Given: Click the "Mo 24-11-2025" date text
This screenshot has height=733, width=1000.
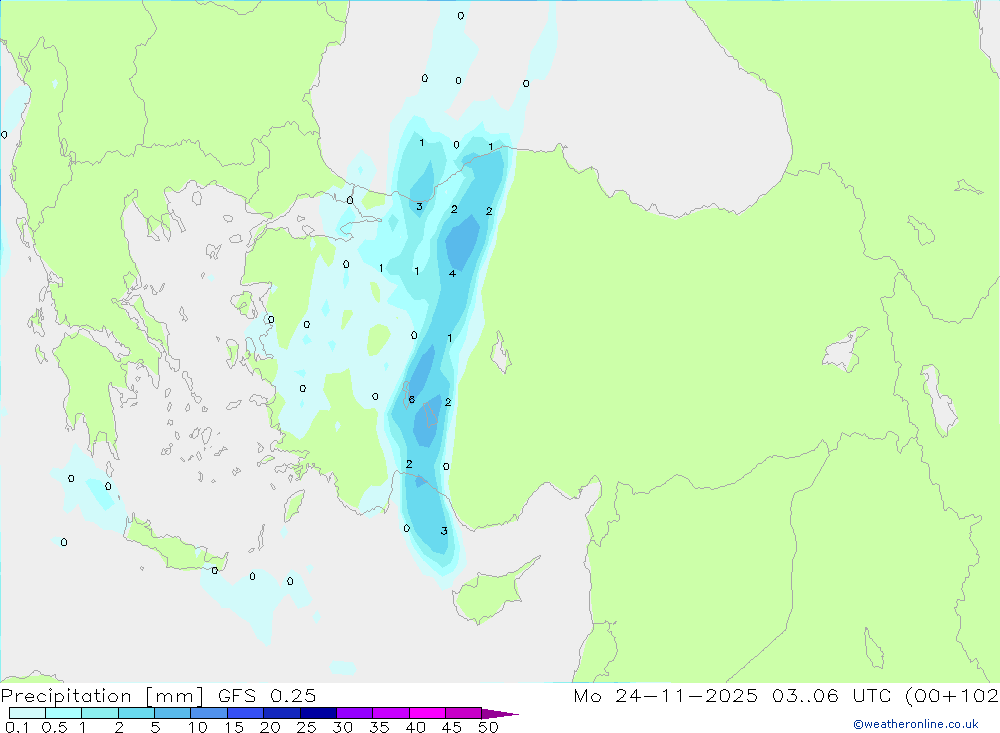Looking at the screenshot, I should 666,695.
